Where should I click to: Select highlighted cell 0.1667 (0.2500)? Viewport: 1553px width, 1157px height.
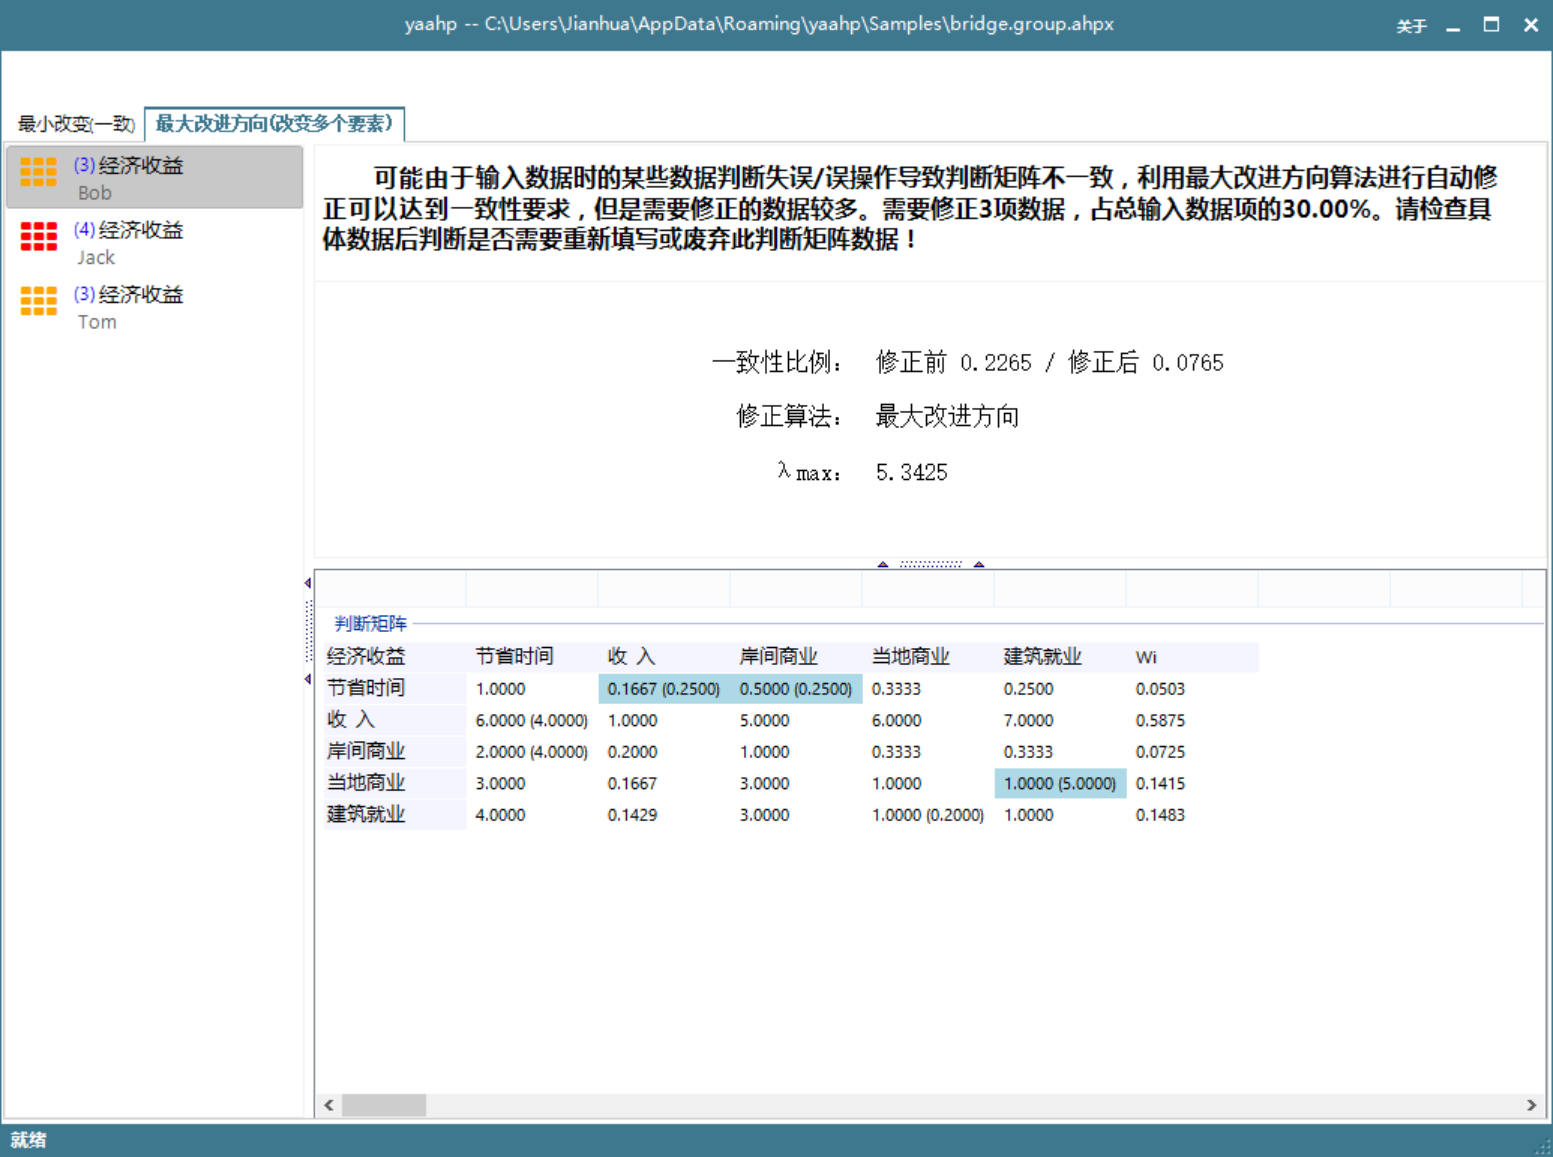click(x=663, y=689)
